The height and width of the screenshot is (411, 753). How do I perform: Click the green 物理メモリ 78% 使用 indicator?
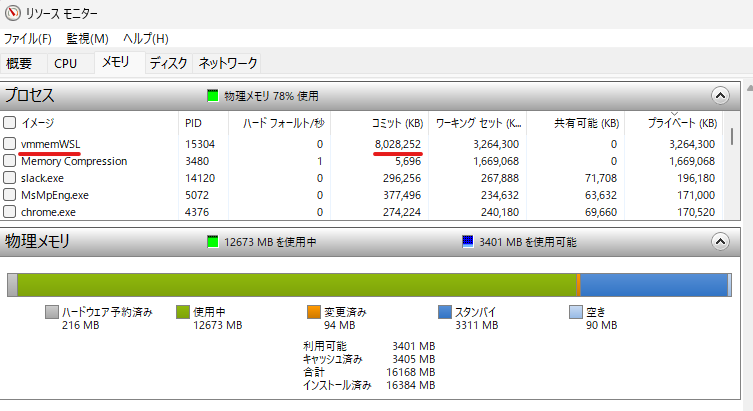[213, 96]
